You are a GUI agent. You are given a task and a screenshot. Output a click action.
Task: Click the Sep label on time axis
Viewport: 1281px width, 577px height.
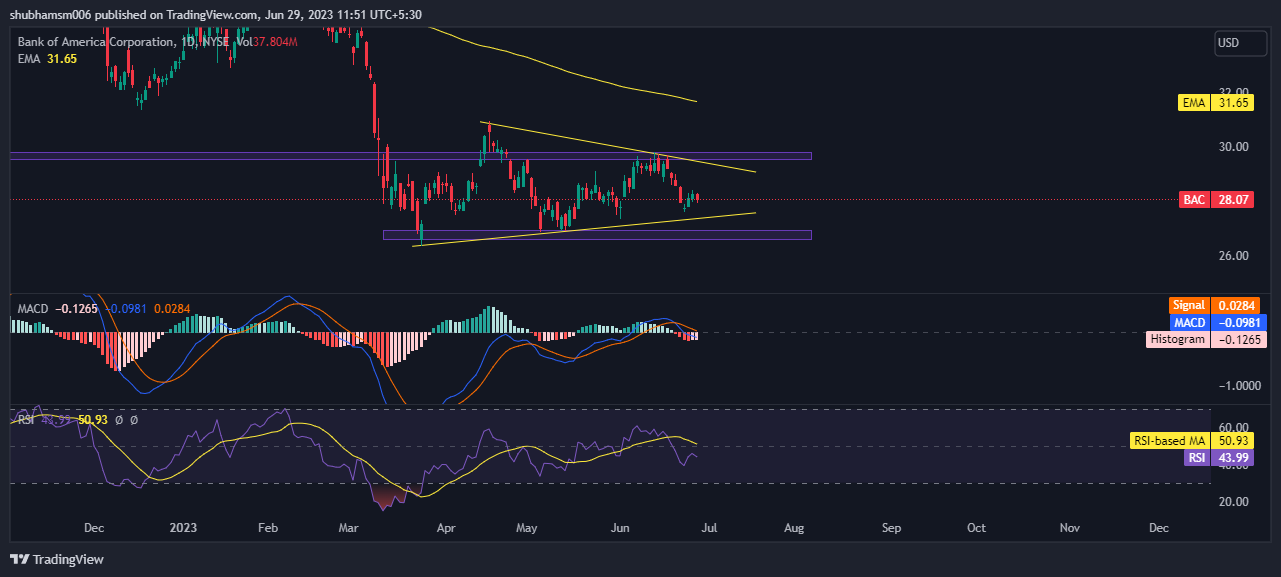coord(891,527)
